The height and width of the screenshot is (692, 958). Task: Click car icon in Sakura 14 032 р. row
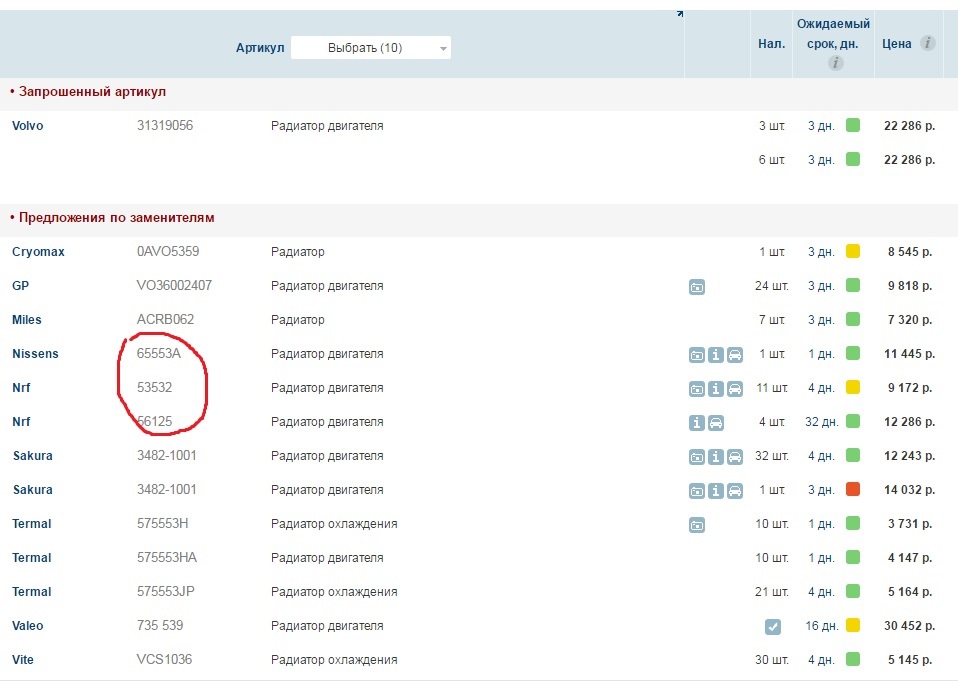735,491
